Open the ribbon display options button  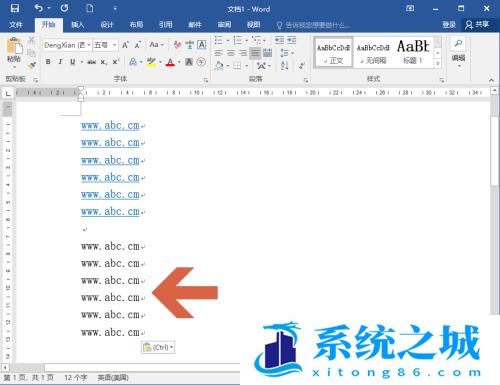[x=410, y=9]
